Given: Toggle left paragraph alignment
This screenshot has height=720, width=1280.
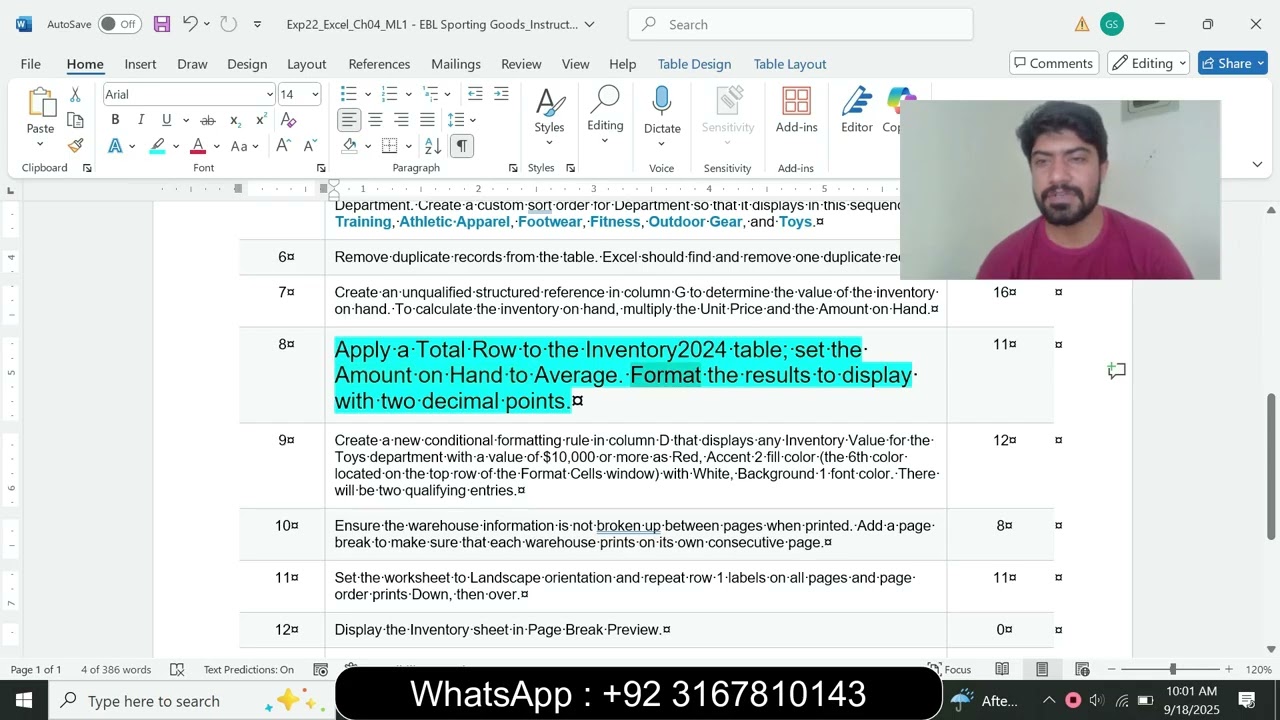Looking at the screenshot, I should (349, 120).
